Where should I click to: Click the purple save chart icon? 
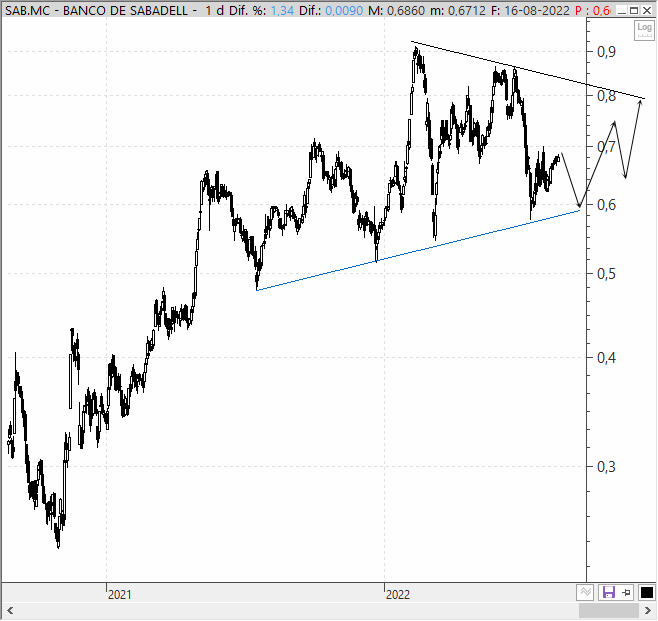[608, 592]
